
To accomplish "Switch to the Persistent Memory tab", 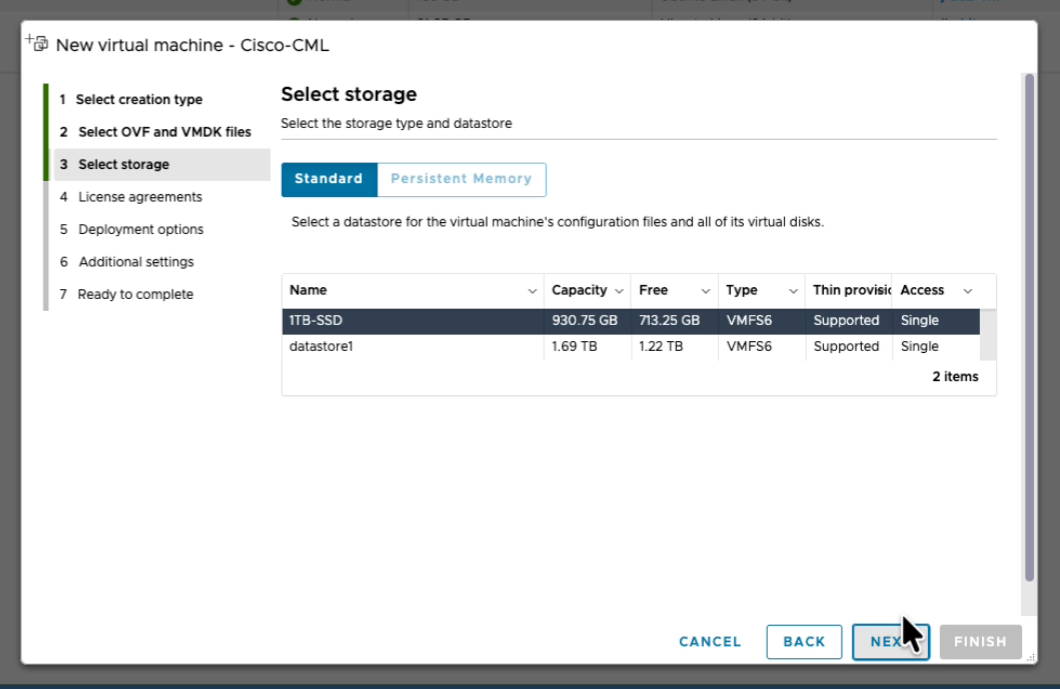I will pos(462,179).
